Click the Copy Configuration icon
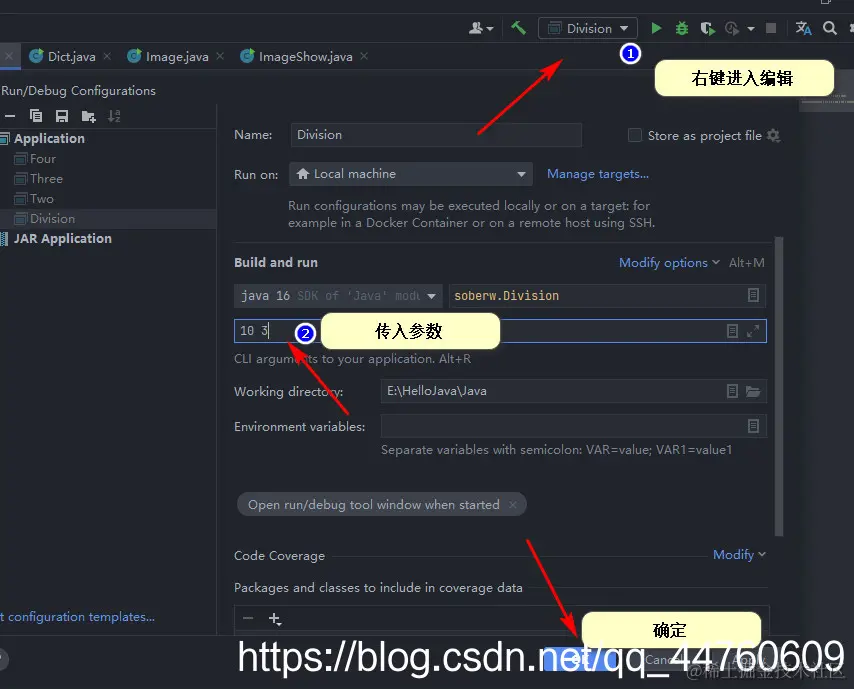This screenshot has height=689, width=854. (35, 115)
